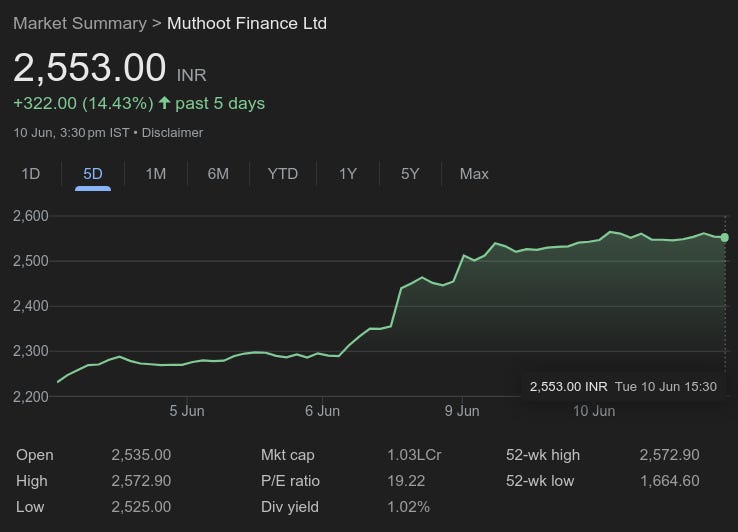Click the Open value 2,535.00
The width and height of the screenshot is (738, 532).
(x=141, y=455)
